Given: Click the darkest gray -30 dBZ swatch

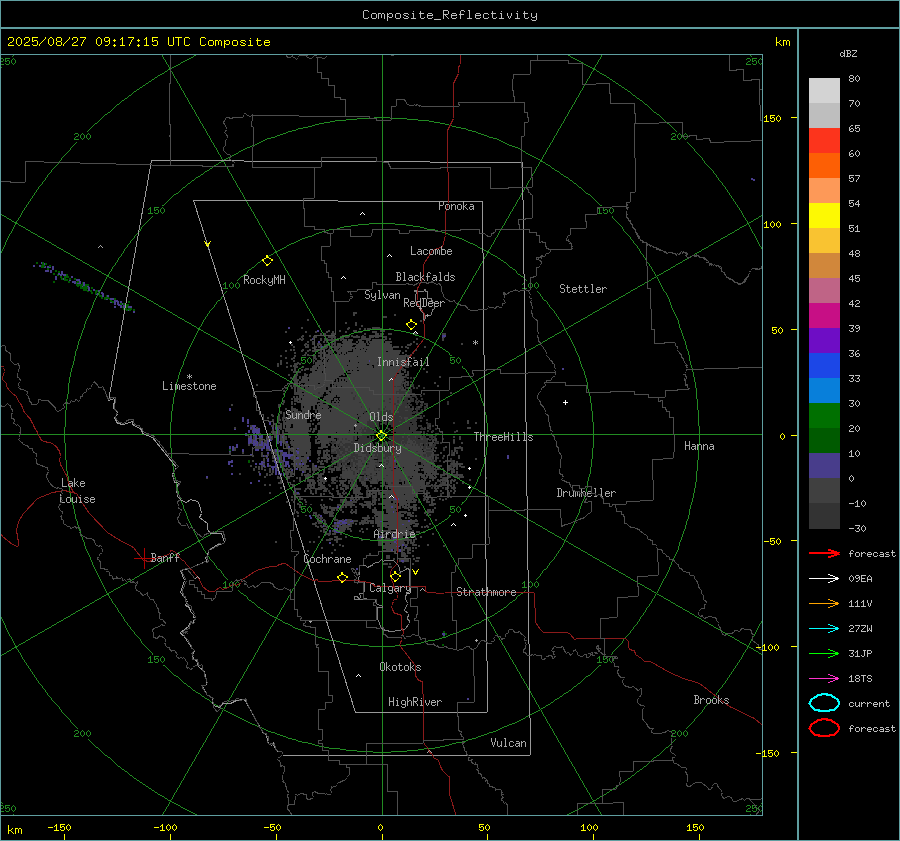Looking at the screenshot, I should tap(824, 515).
